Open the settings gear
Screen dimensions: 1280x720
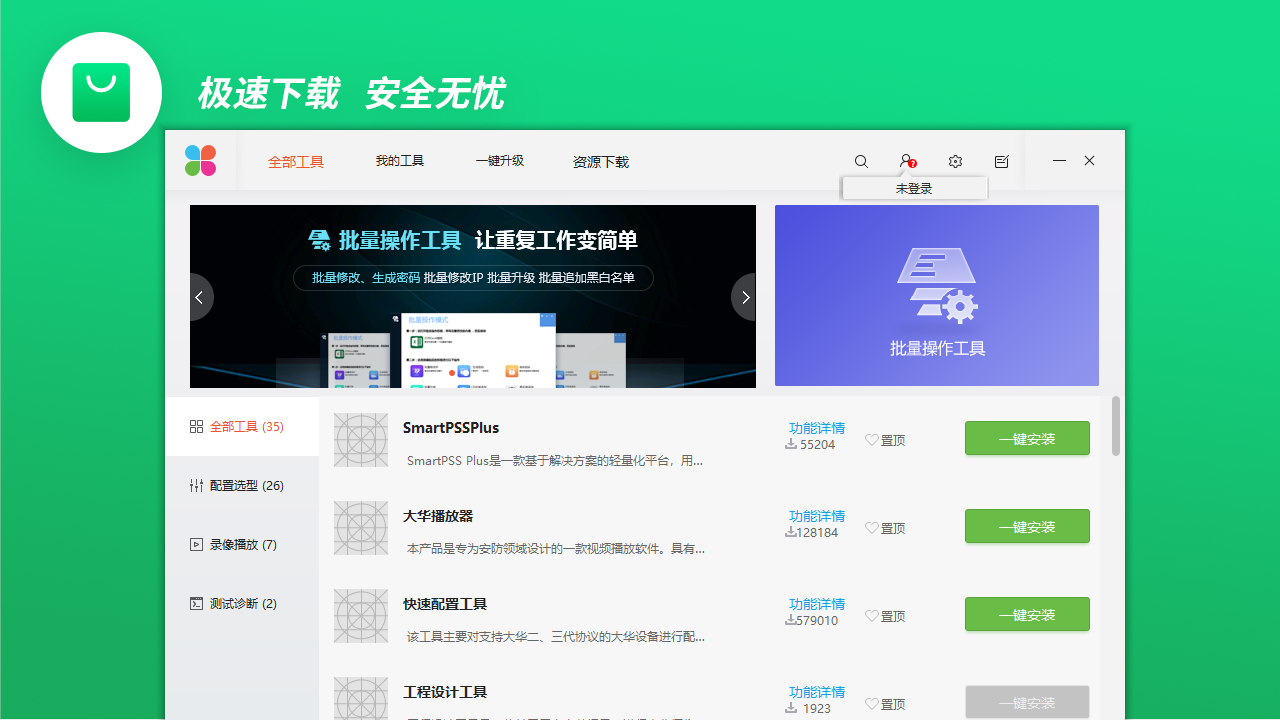click(954, 161)
